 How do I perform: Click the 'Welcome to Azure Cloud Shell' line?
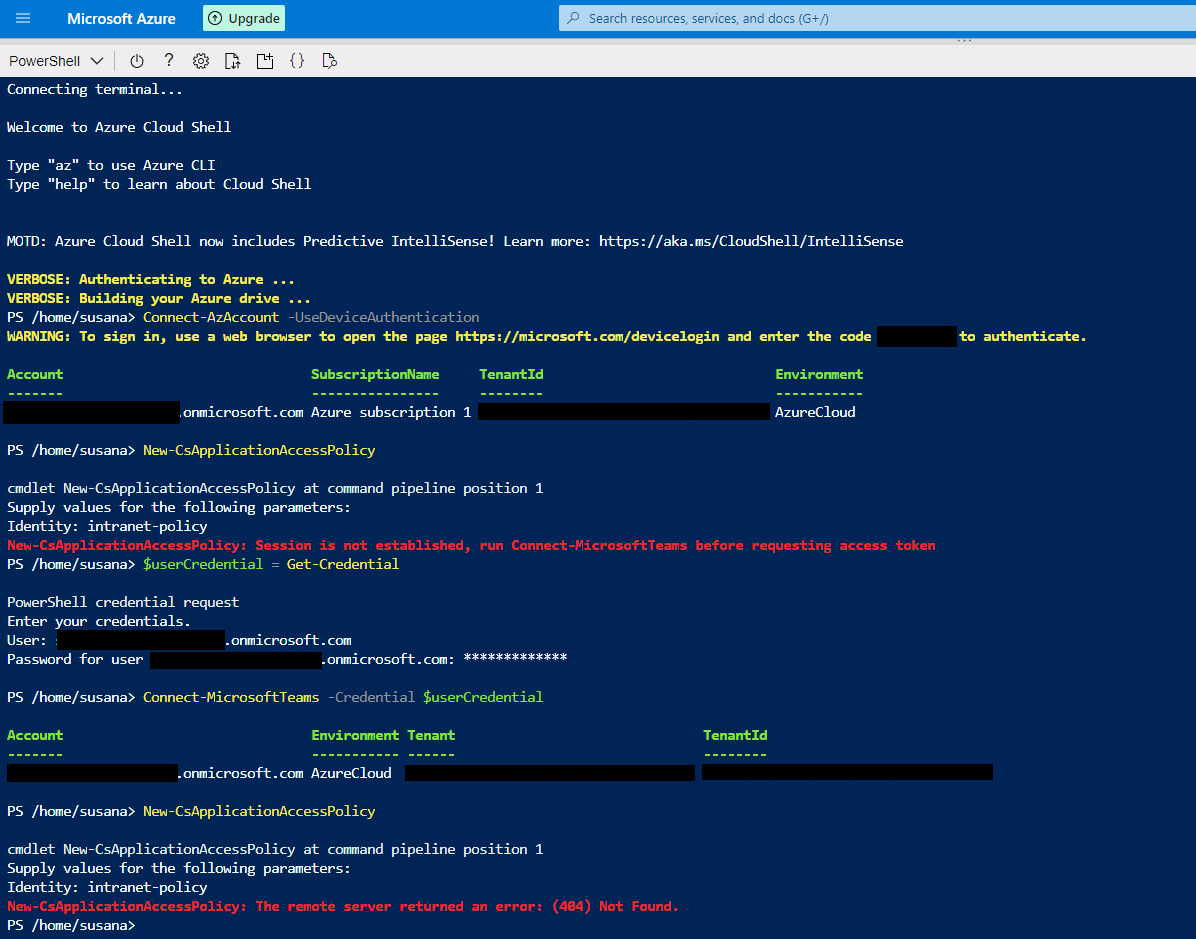[119, 127]
